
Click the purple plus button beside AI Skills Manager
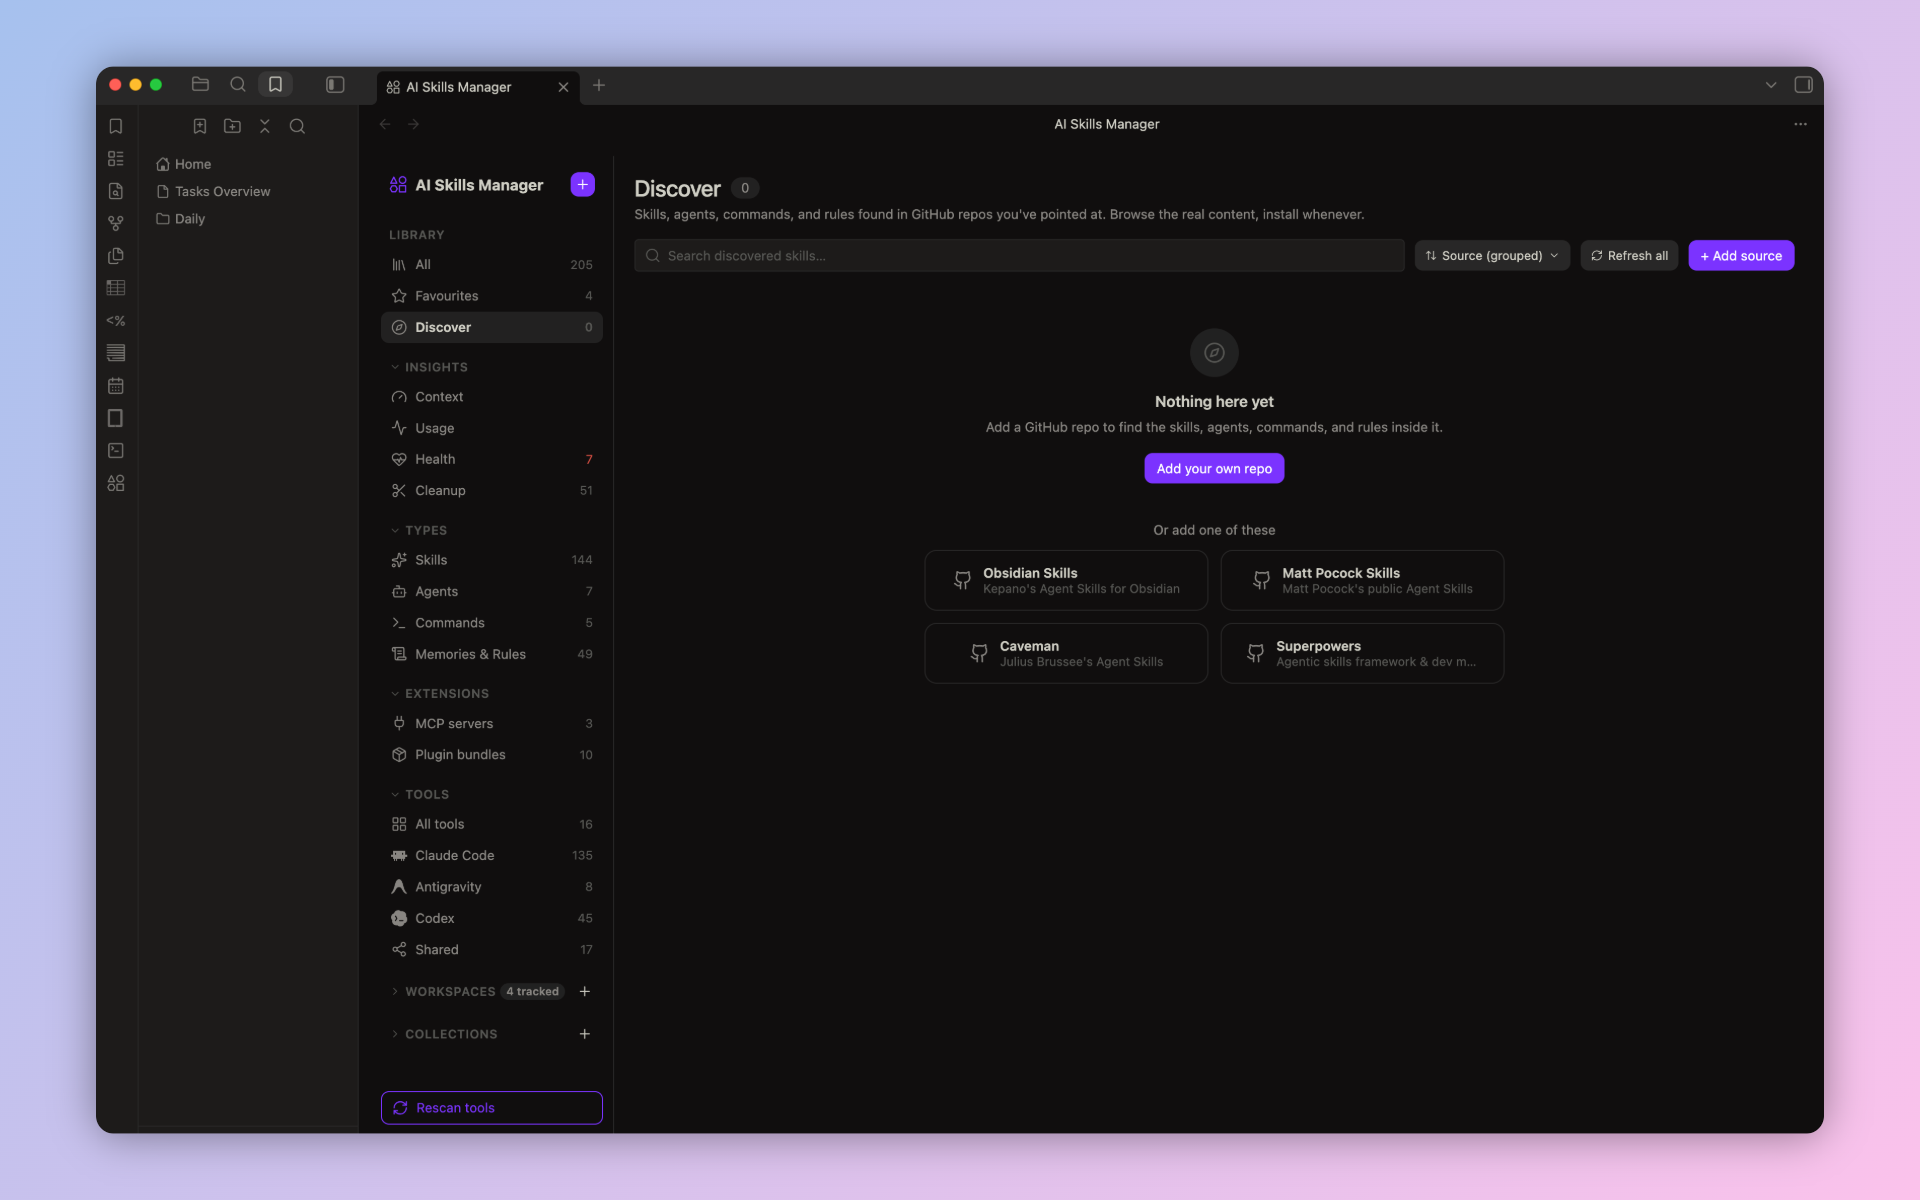point(582,185)
